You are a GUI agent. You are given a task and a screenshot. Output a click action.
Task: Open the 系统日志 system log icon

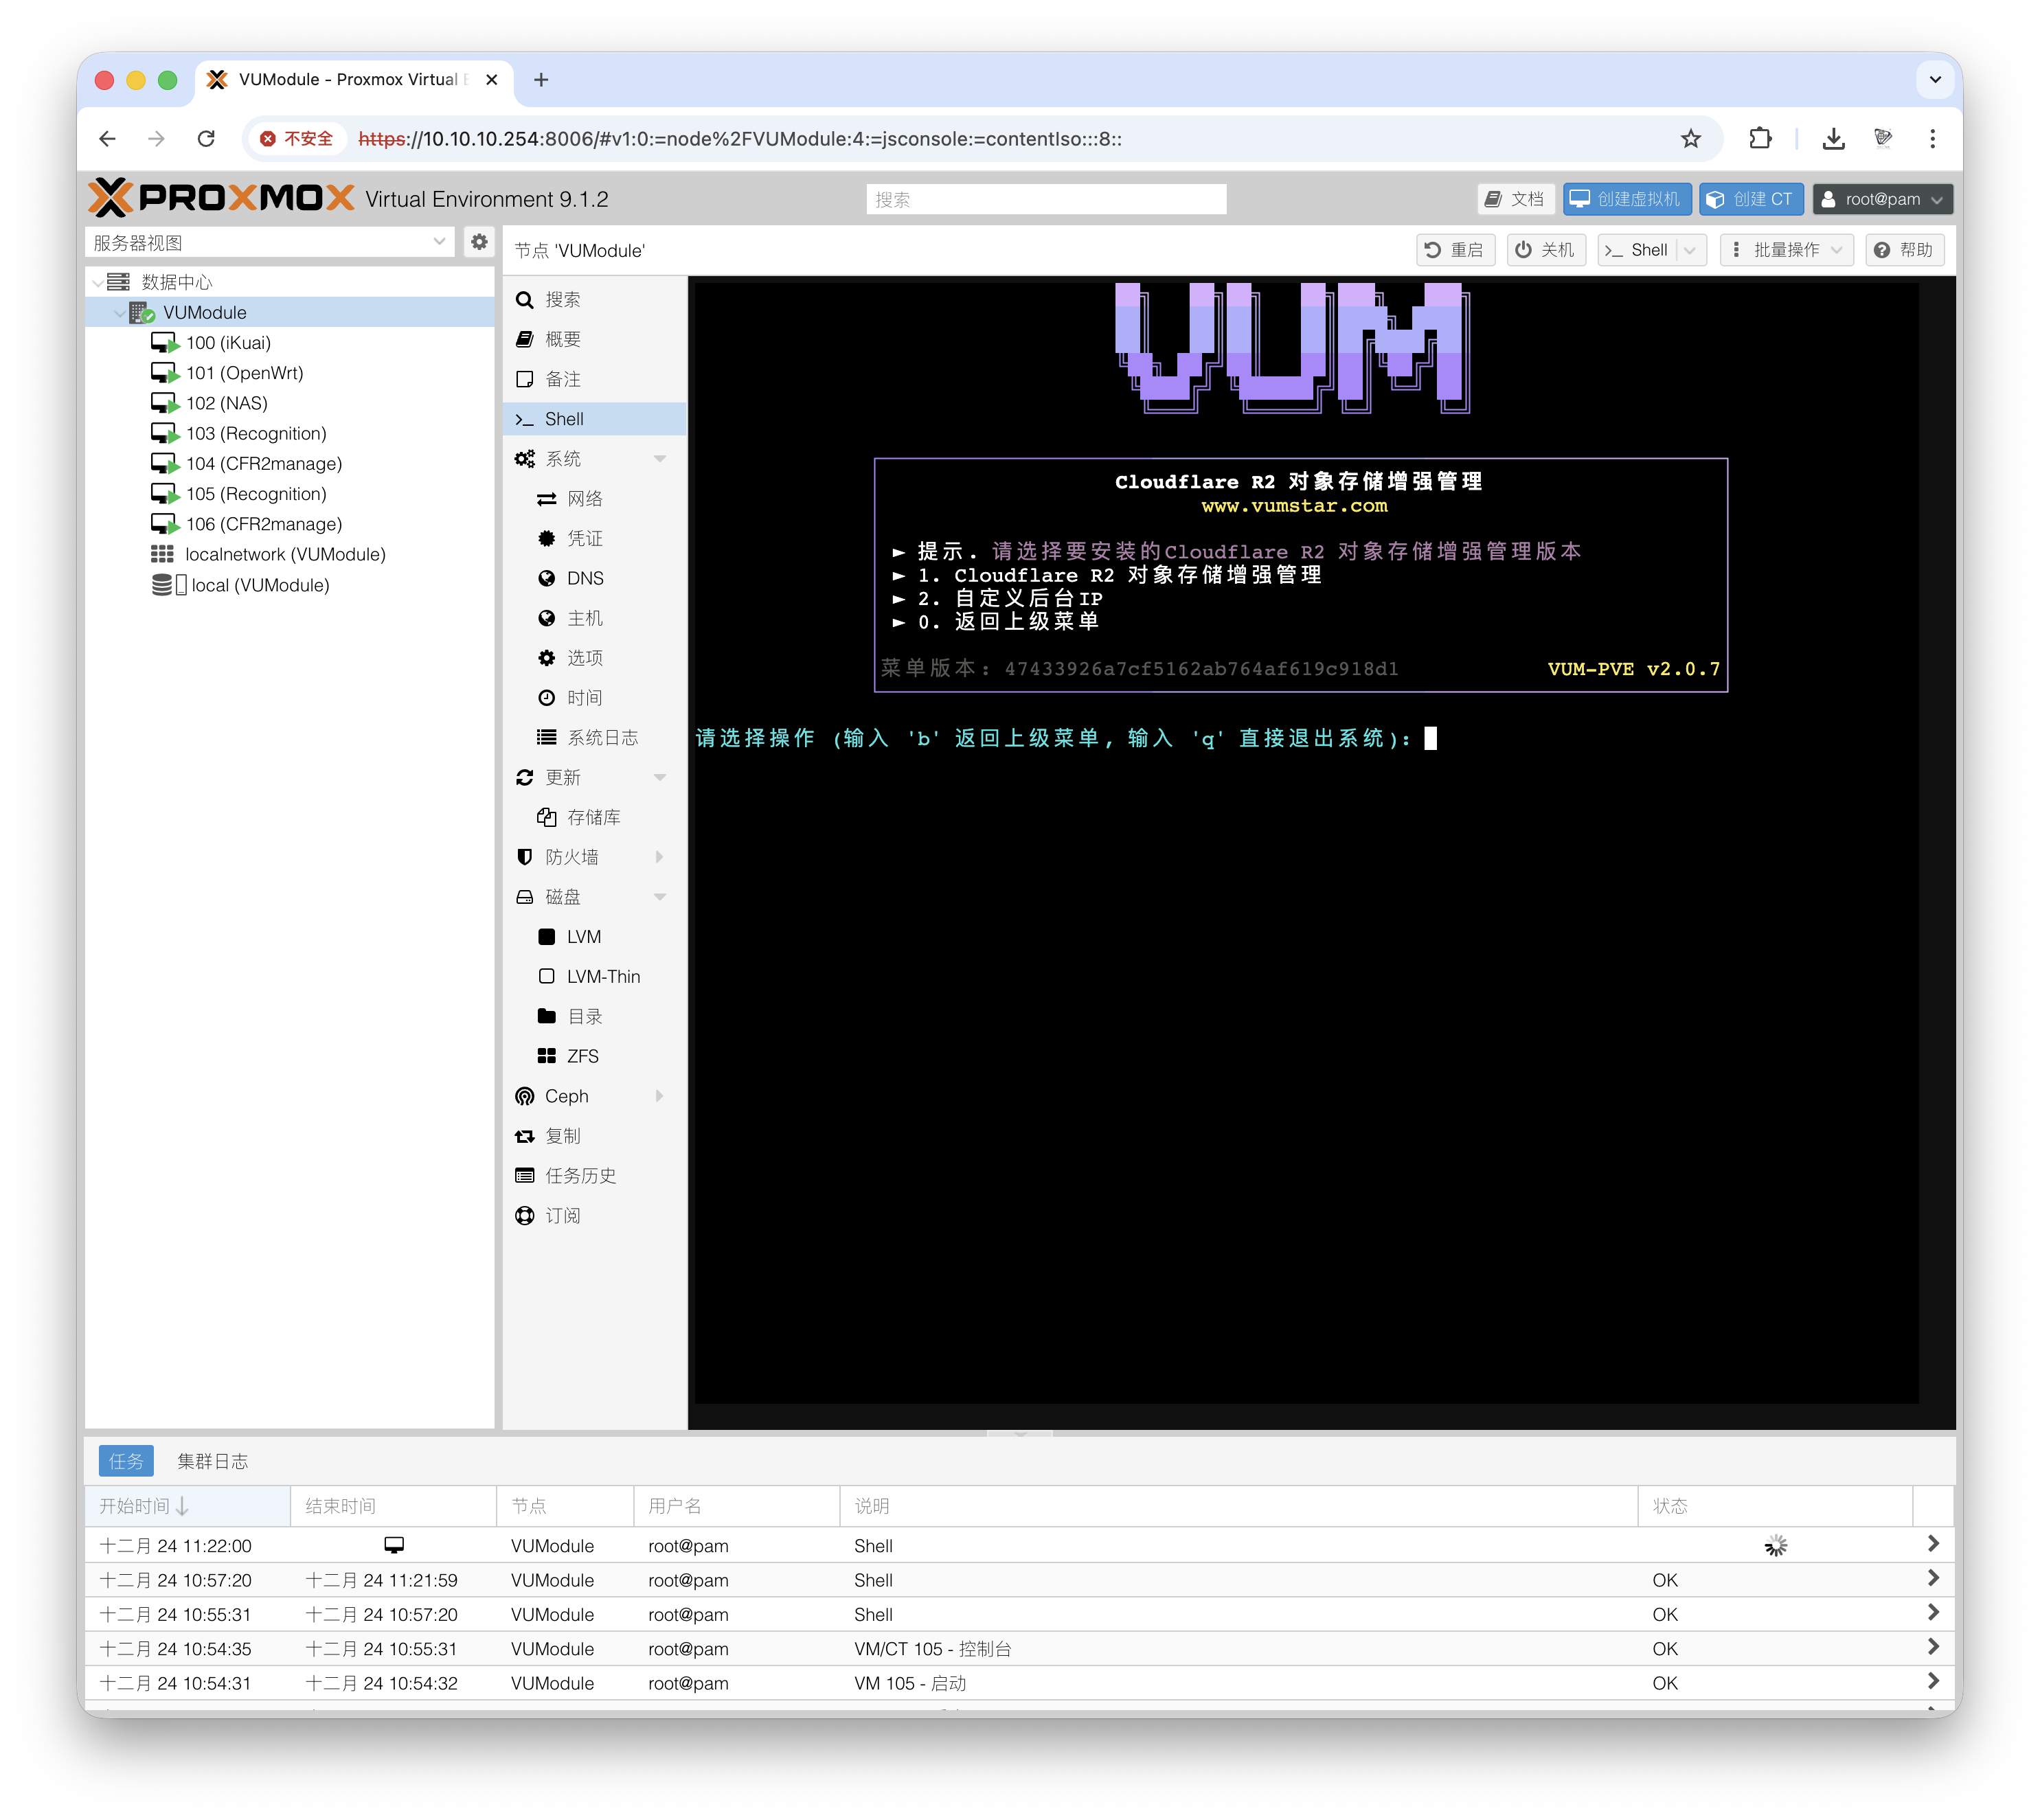(x=547, y=737)
